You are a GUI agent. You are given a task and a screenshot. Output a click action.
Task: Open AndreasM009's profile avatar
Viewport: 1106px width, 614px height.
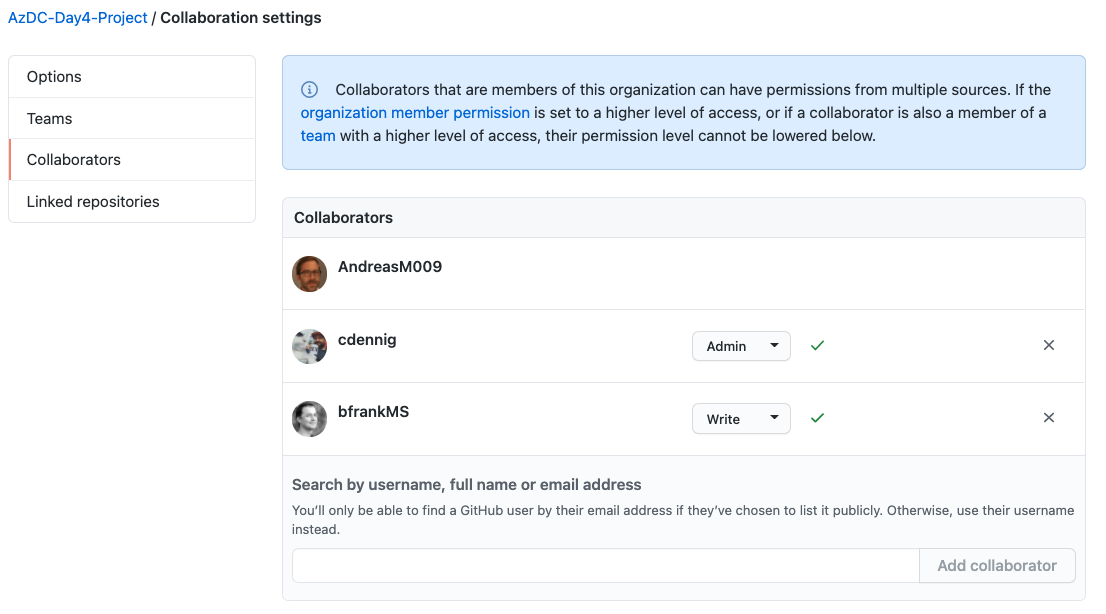click(309, 273)
